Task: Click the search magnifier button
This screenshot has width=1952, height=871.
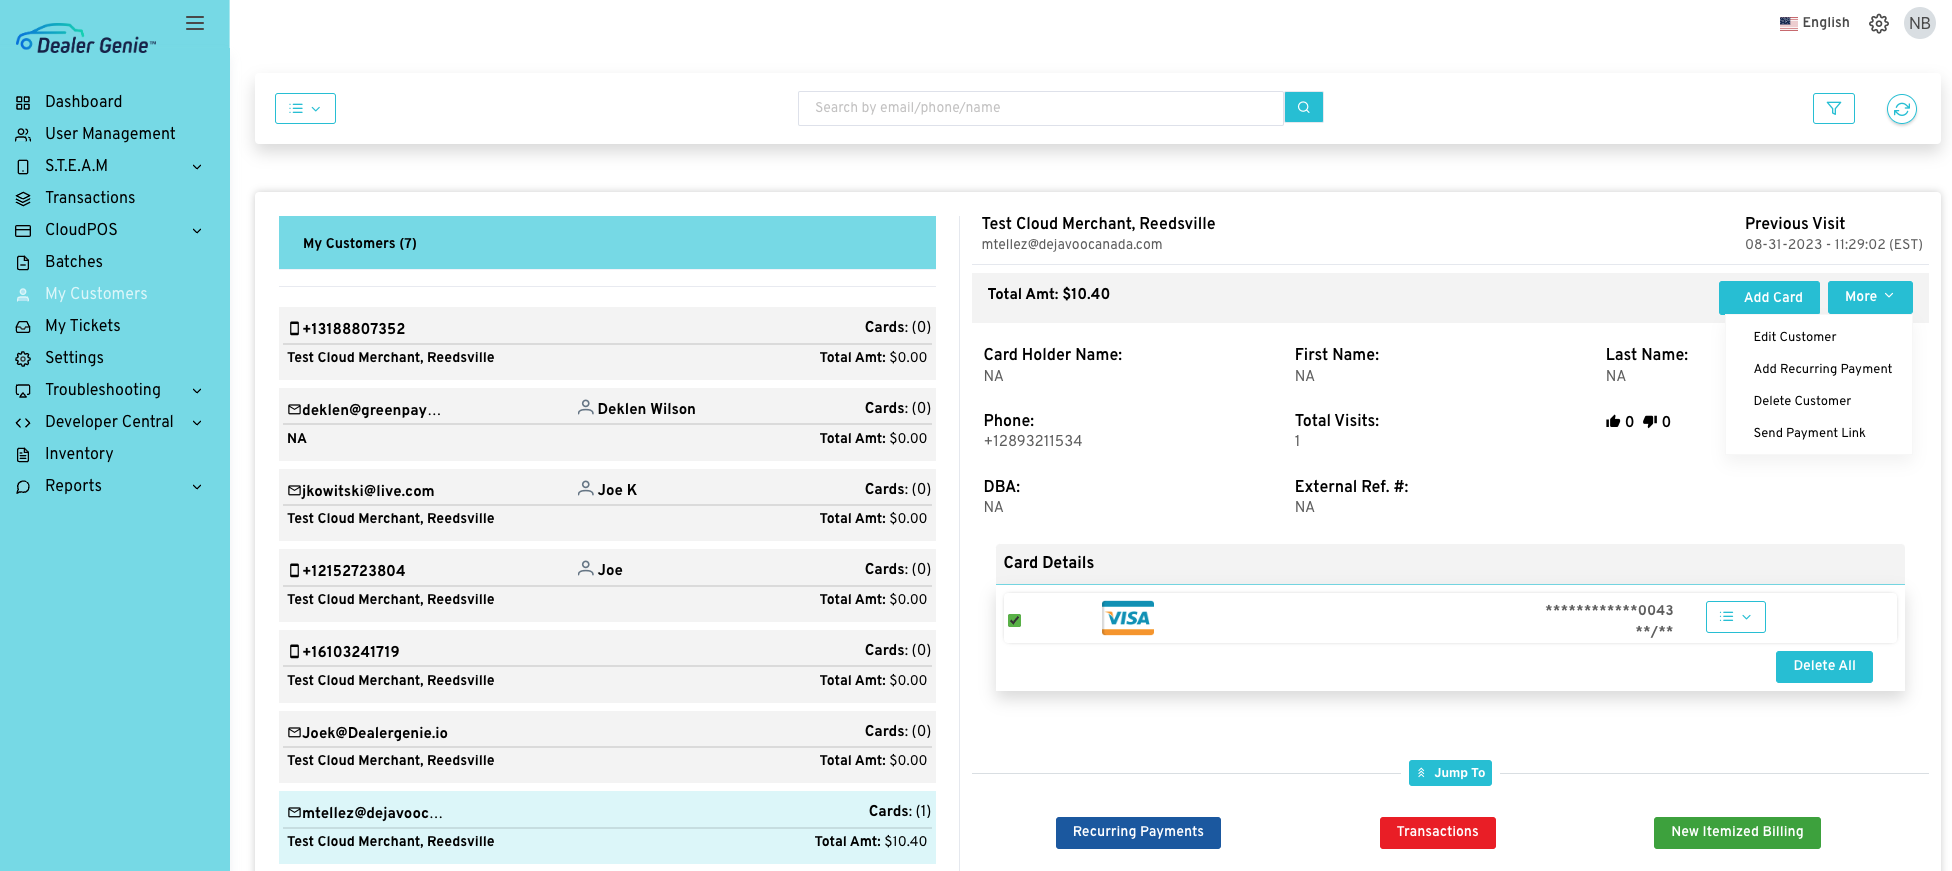Action: 1303,107
